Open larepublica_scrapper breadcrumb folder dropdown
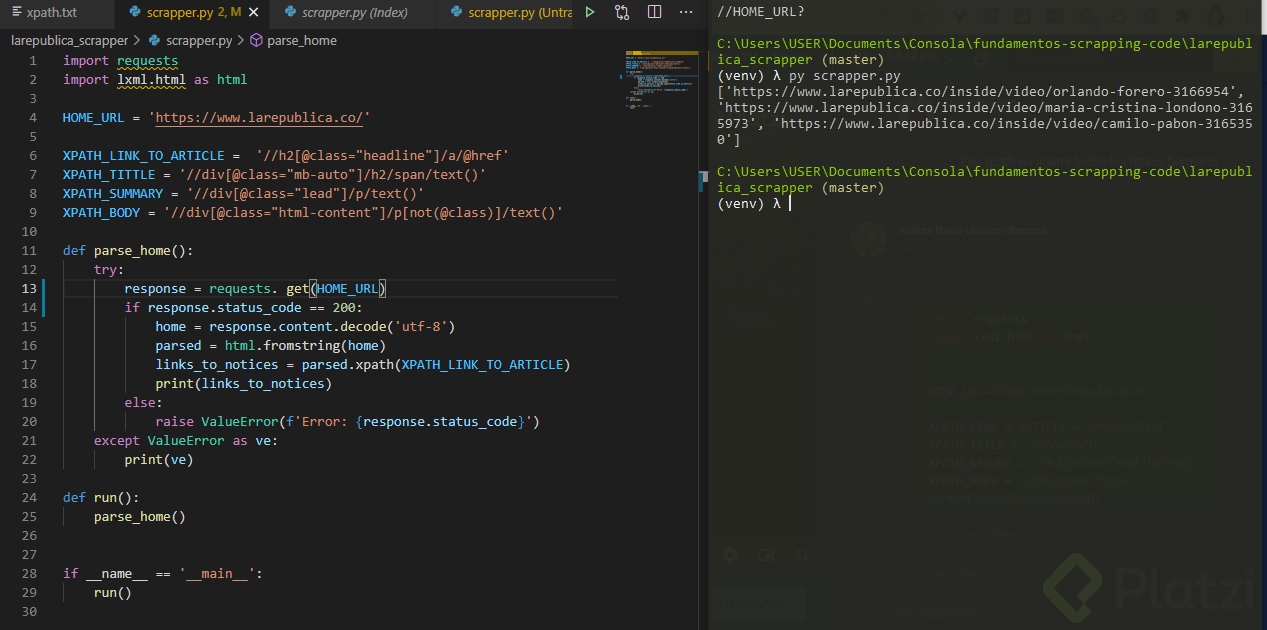This screenshot has width=1267, height=630. tap(69, 41)
